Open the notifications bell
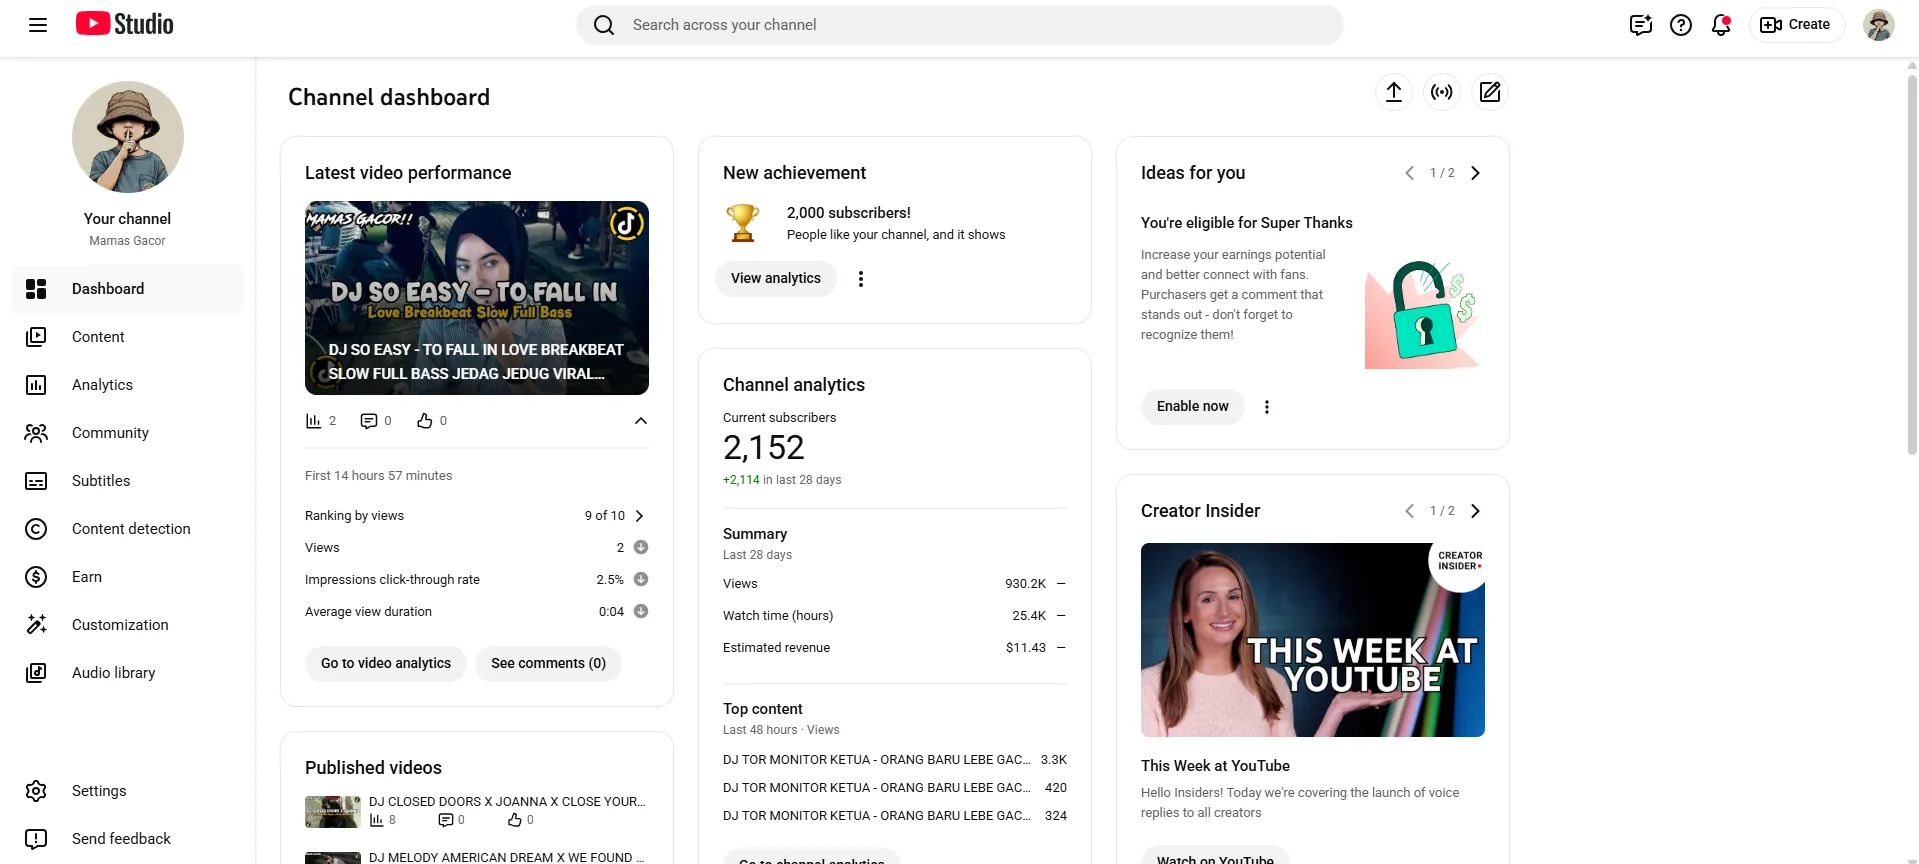This screenshot has width=1919, height=864. pyautogui.click(x=1721, y=25)
